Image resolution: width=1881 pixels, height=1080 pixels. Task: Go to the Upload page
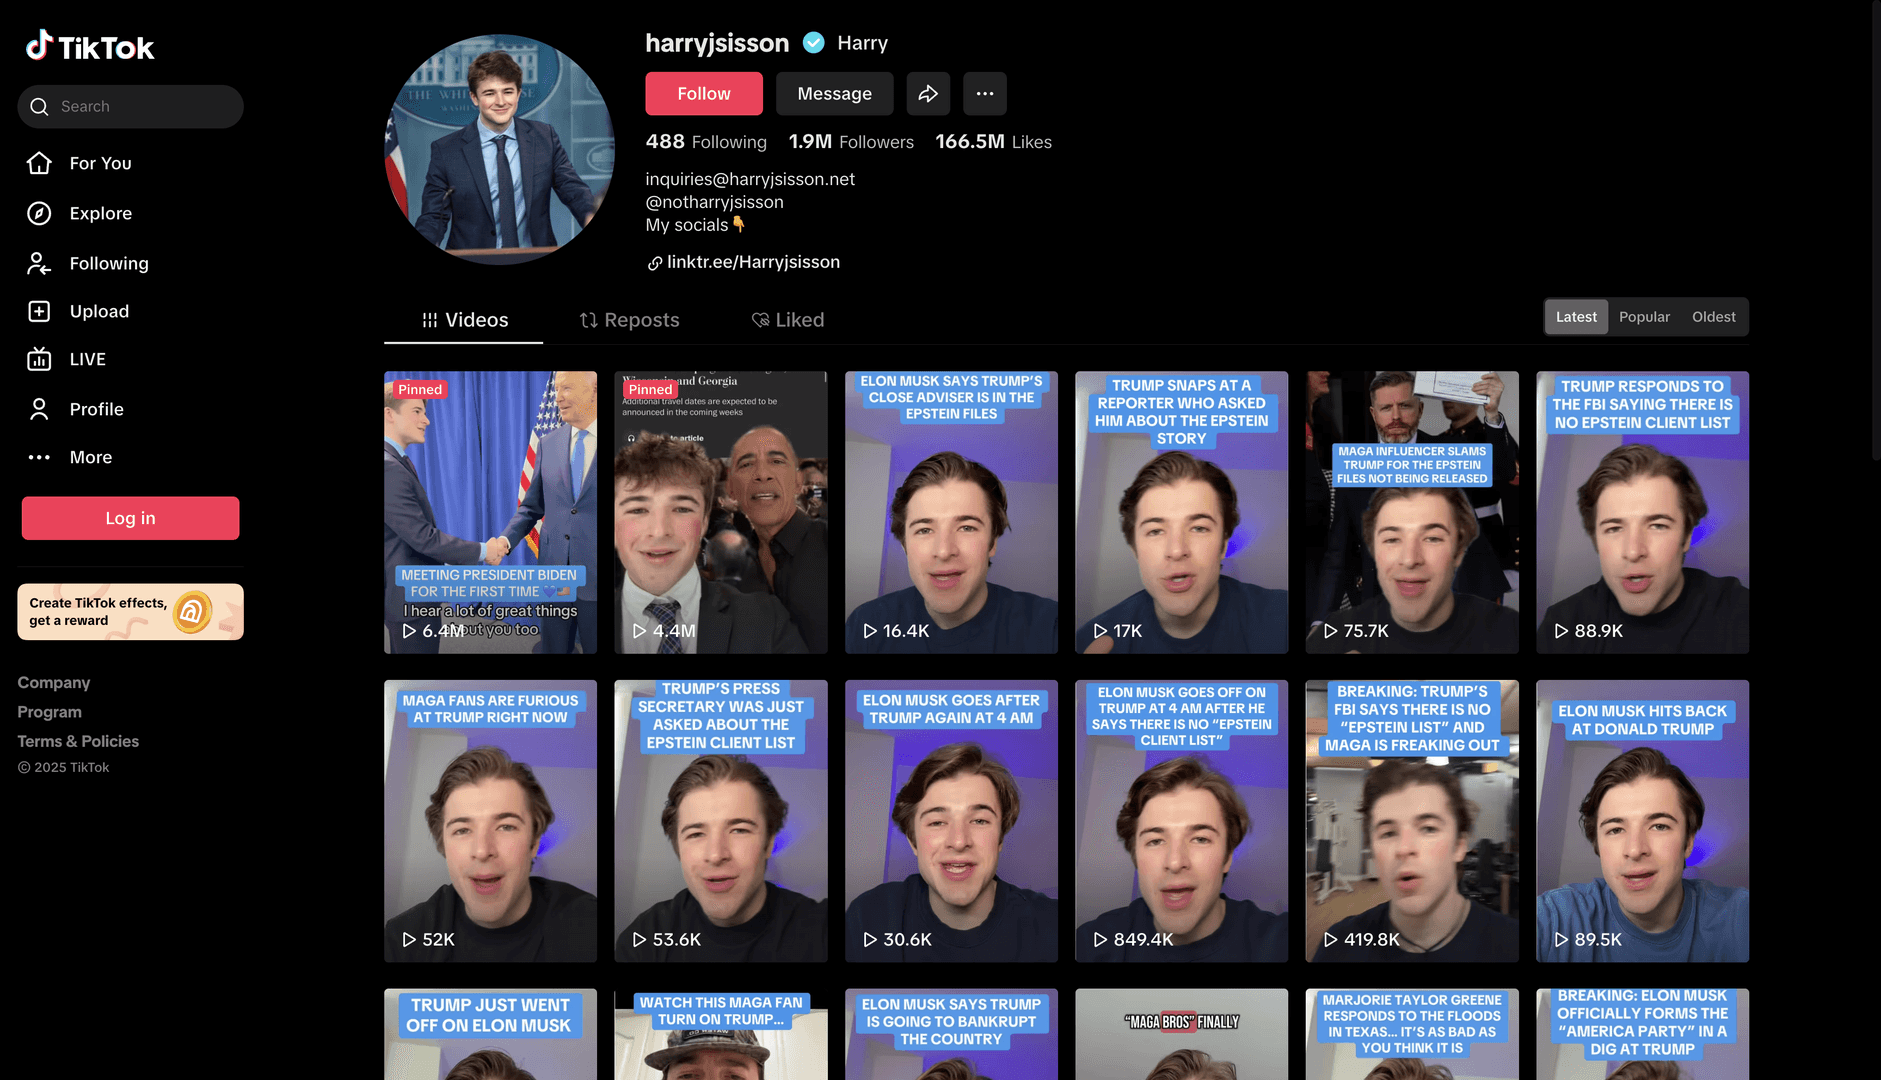point(98,311)
